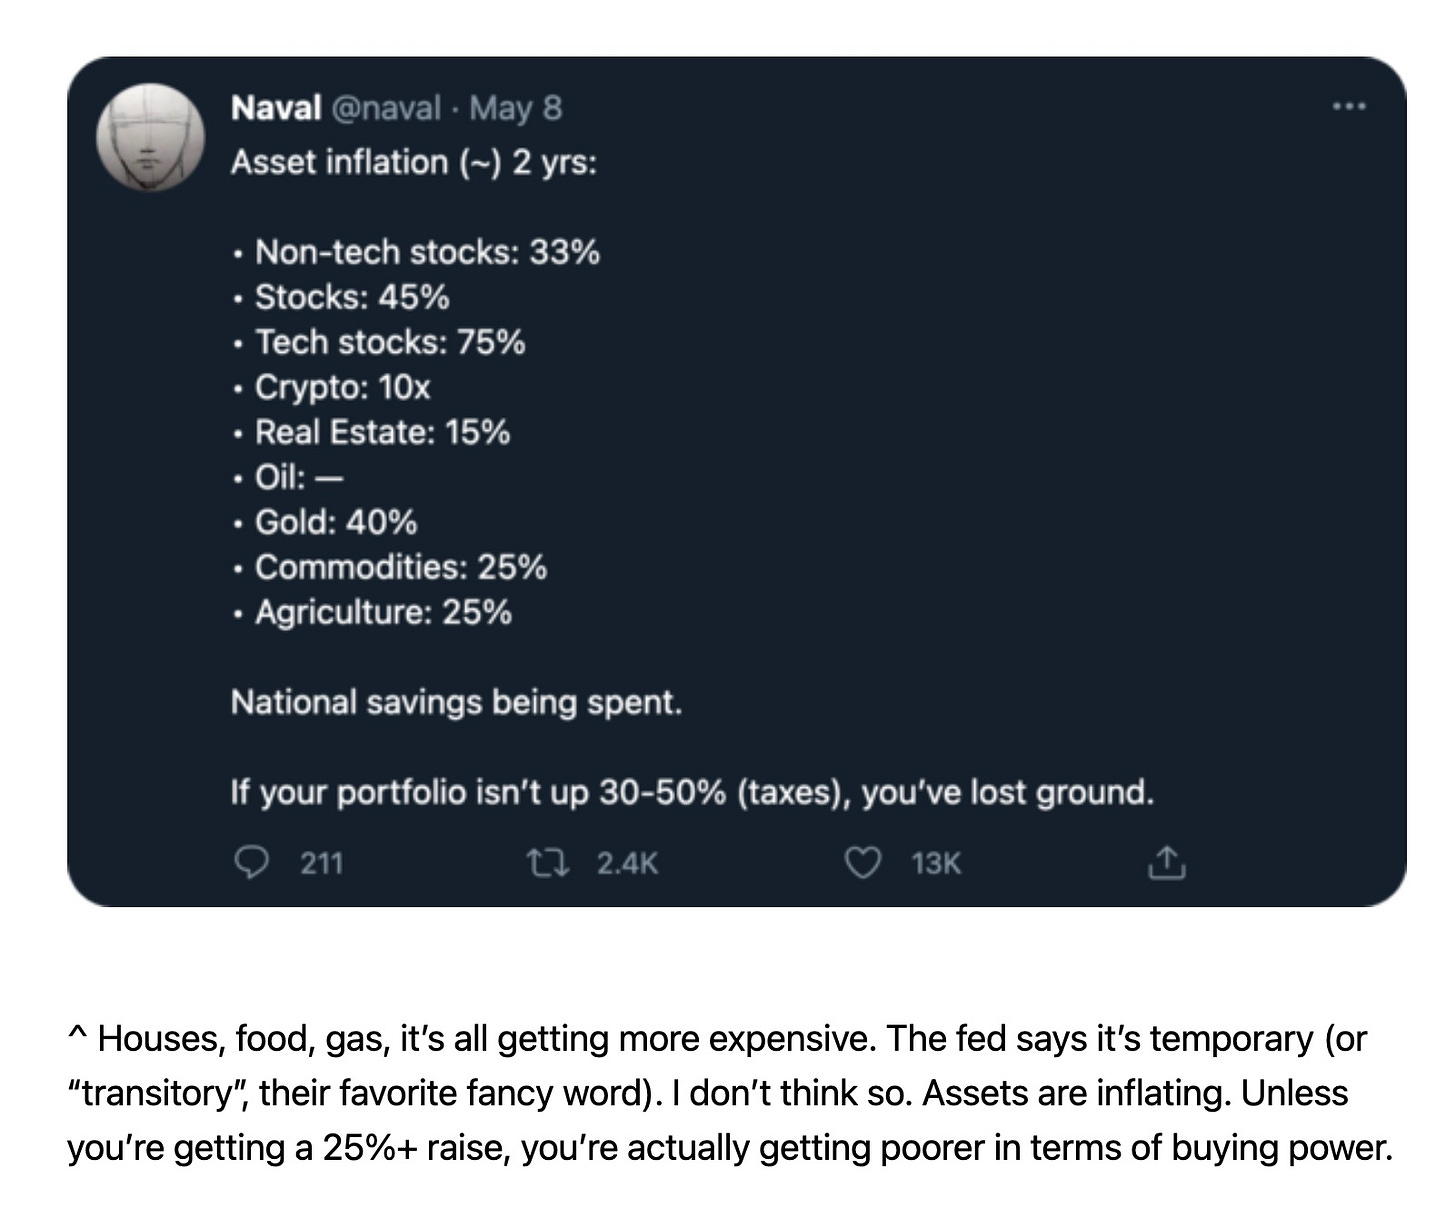Open the May 8 tweet timestamp
This screenshot has height=1220, width=1456.
point(516,108)
